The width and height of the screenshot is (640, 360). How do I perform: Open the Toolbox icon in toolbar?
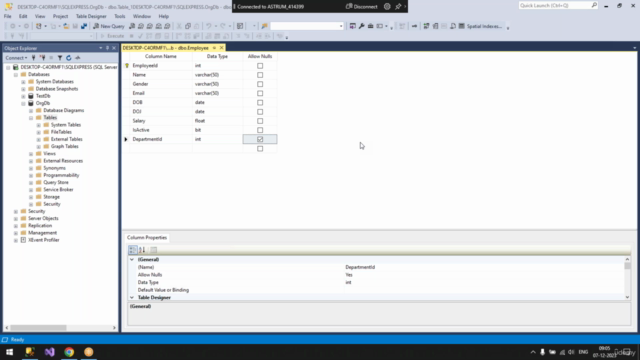click(371, 26)
